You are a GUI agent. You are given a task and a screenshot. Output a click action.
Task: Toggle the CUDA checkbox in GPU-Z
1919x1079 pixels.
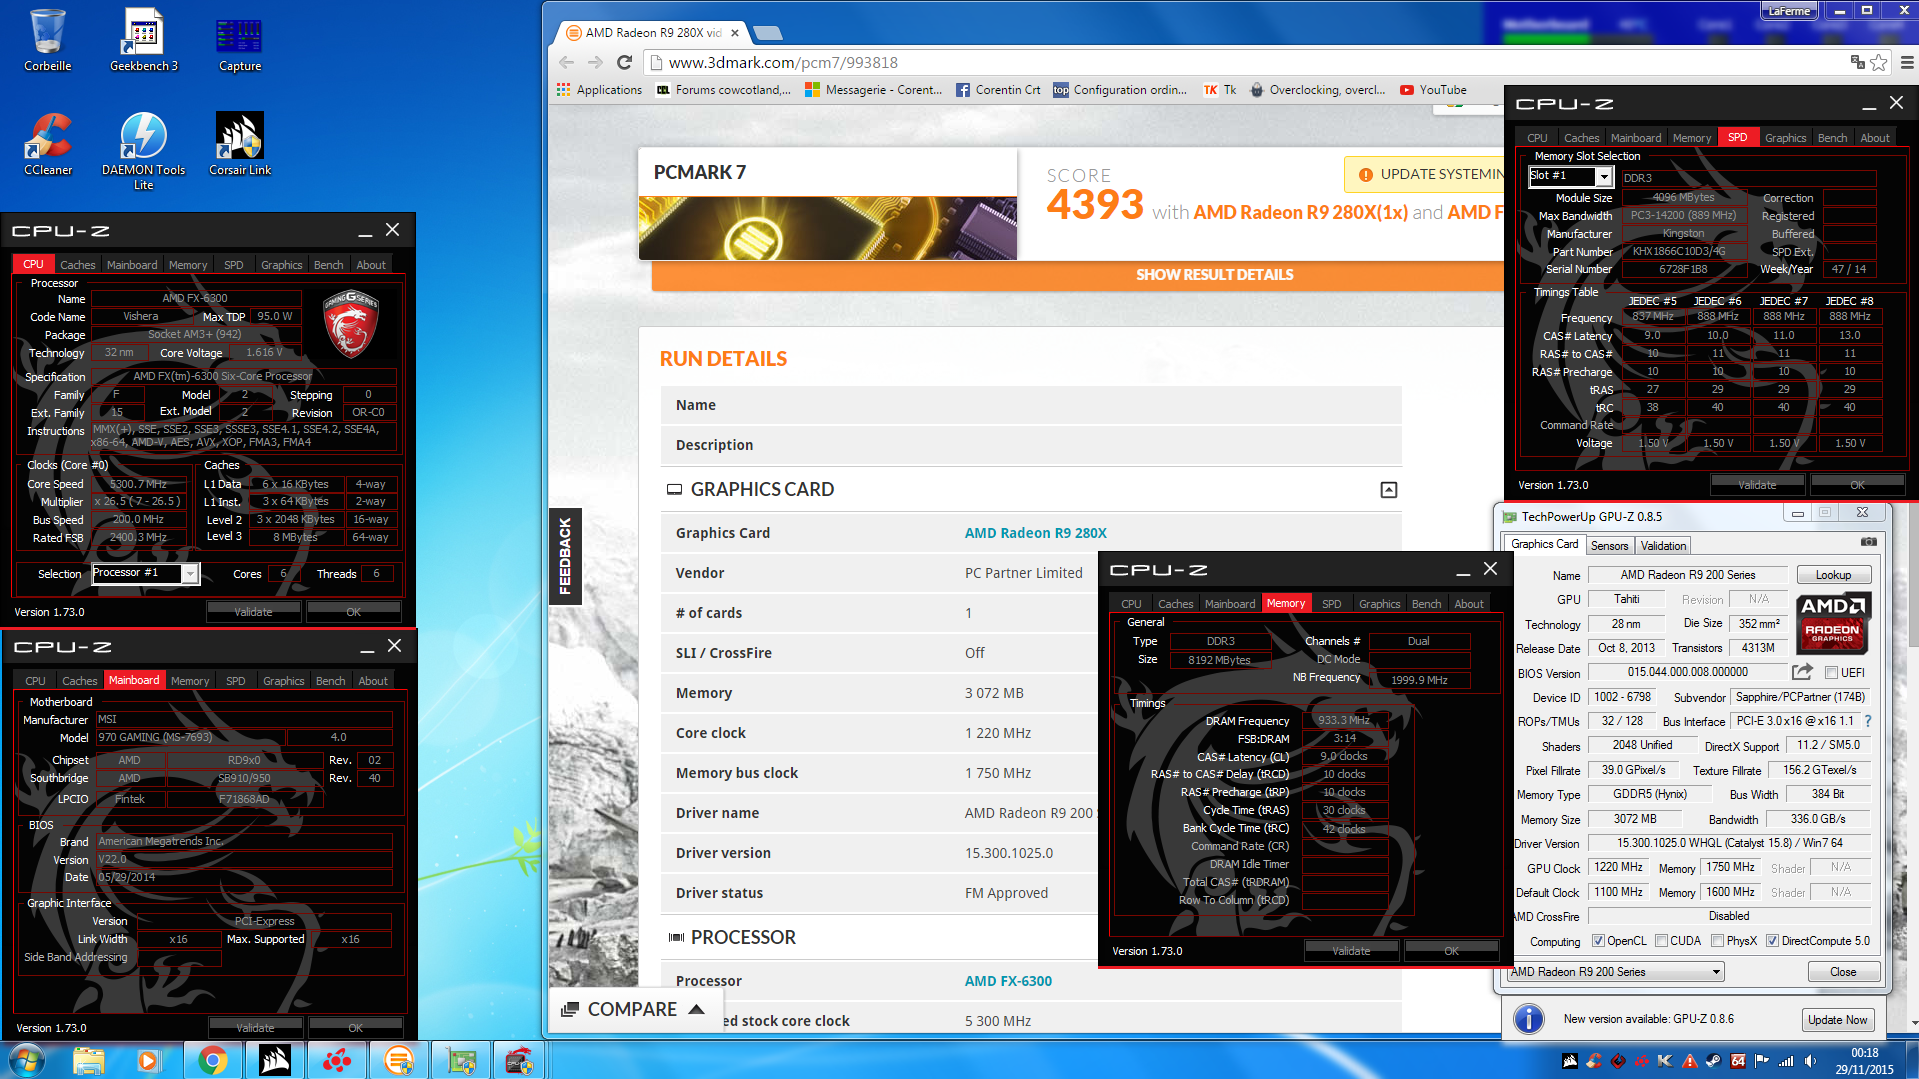[1661, 941]
